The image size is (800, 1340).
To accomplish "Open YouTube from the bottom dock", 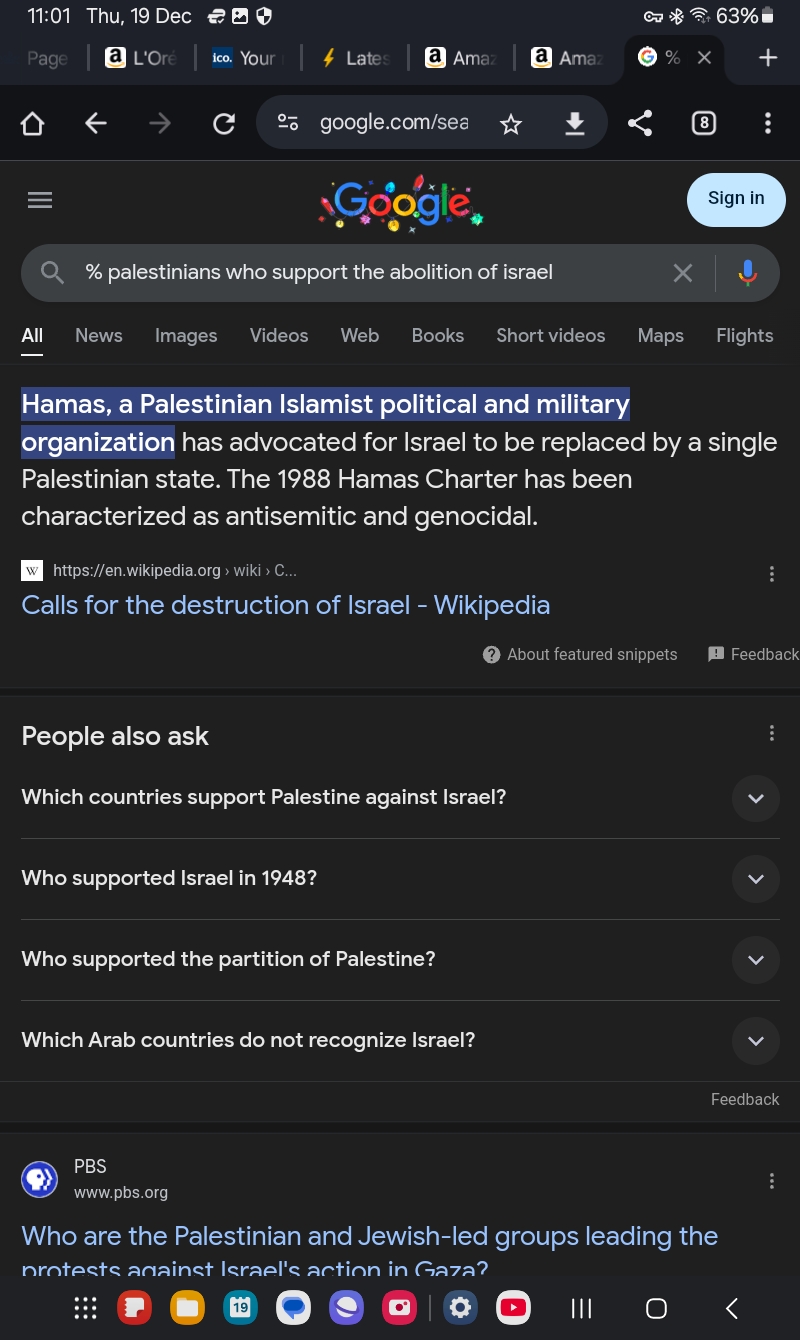I will [512, 1307].
